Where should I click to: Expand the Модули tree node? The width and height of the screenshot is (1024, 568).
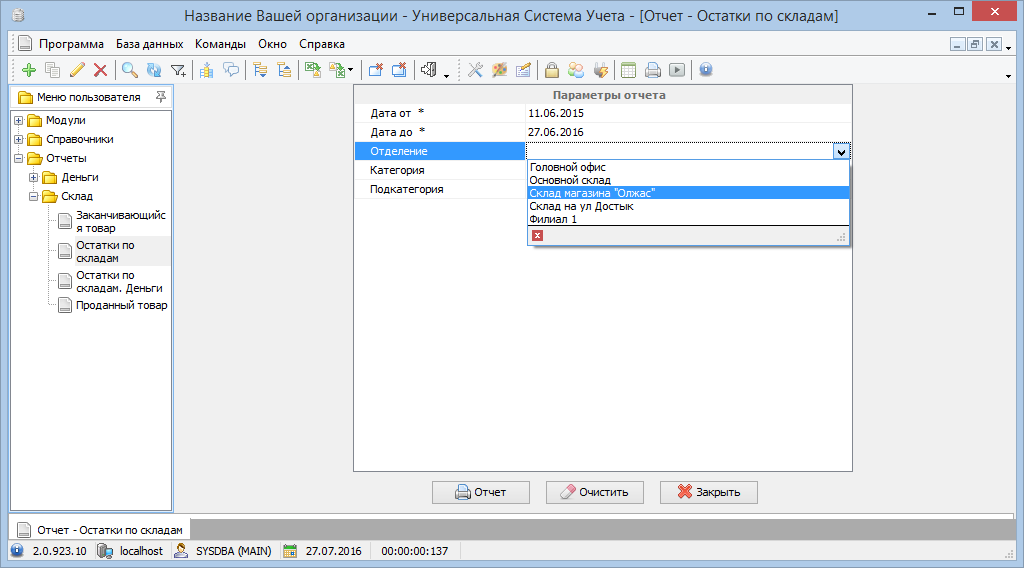point(19,120)
